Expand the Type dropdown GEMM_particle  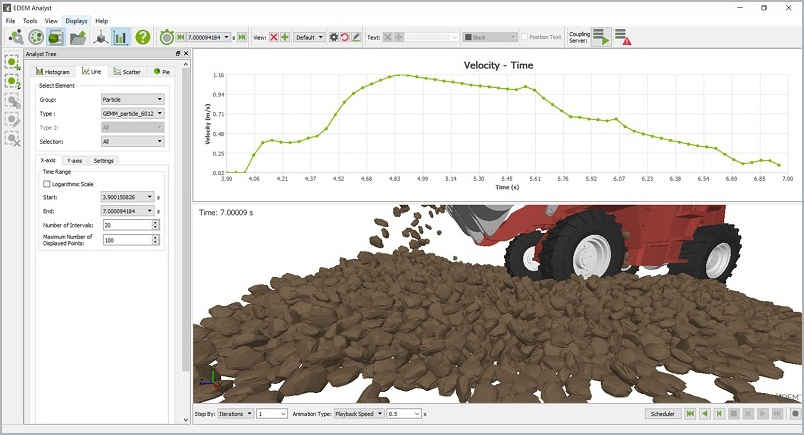(x=132, y=114)
